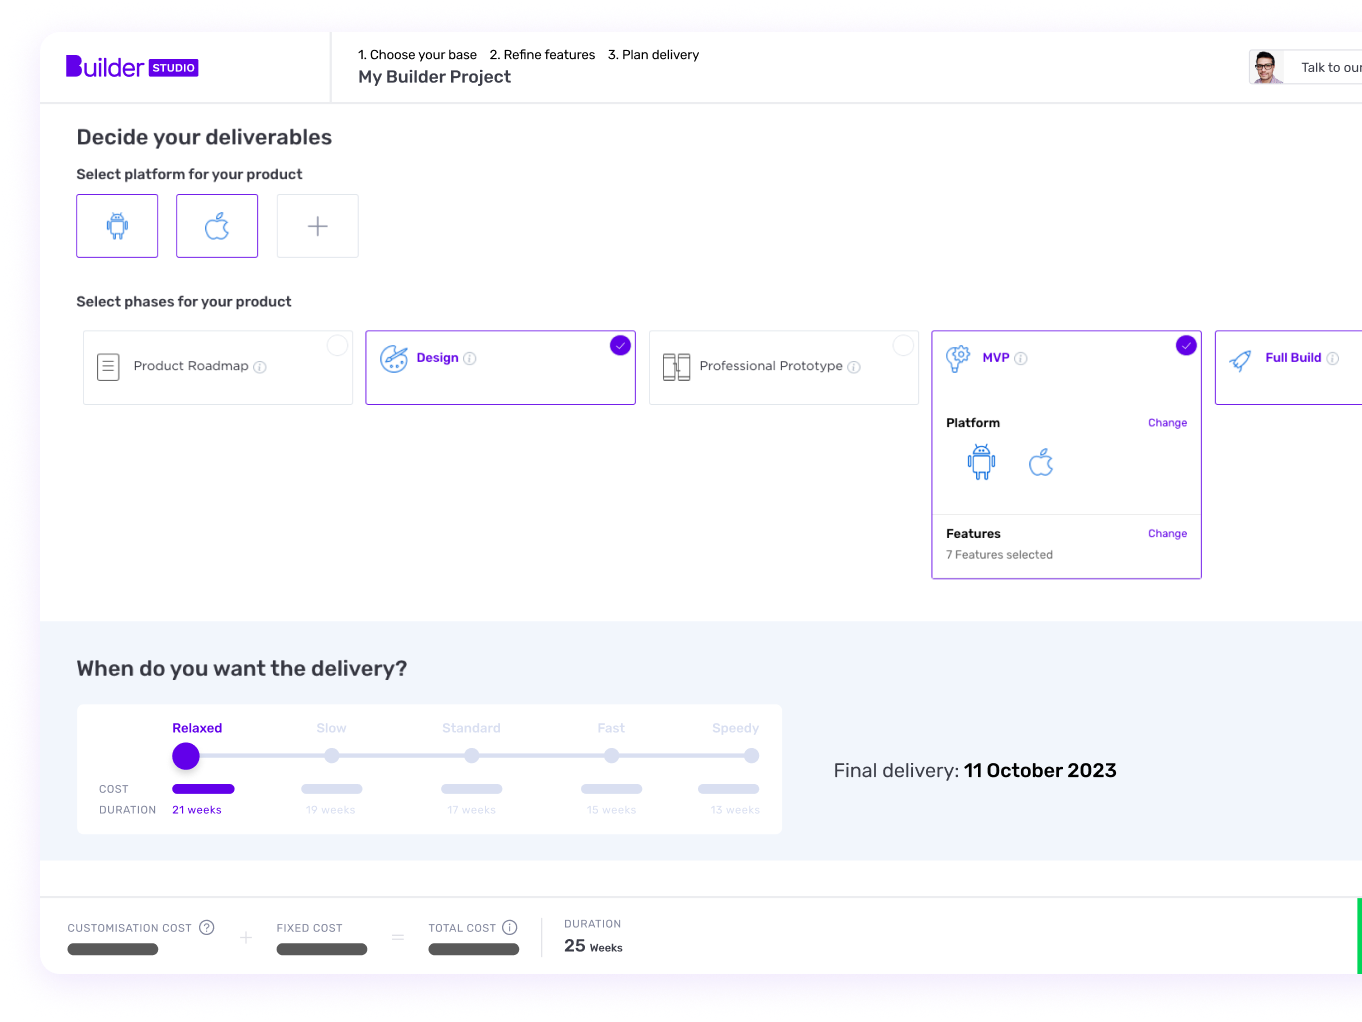The width and height of the screenshot is (1362, 1022).
Task: Select the Android platform icon
Action: coord(117,225)
